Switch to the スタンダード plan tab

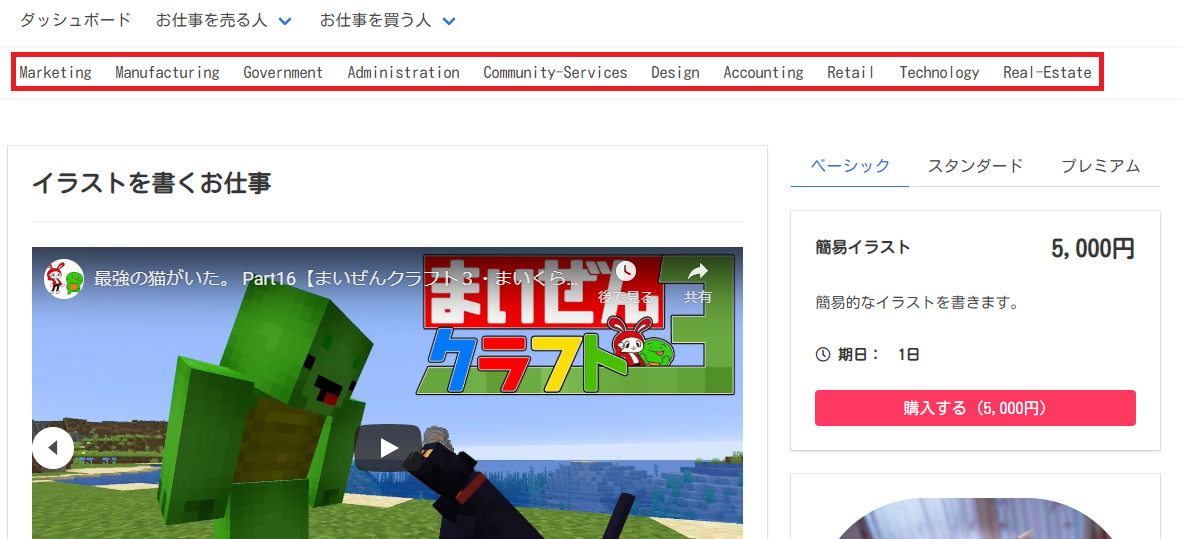click(x=976, y=166)
